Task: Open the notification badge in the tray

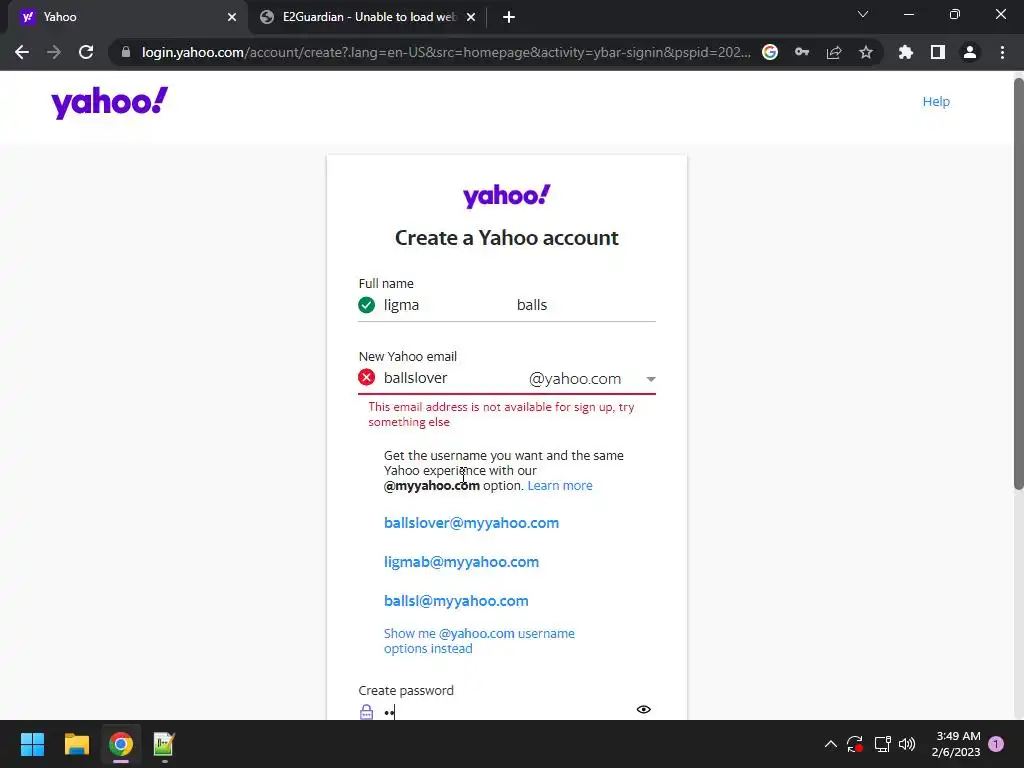Action: pos(996,744)
